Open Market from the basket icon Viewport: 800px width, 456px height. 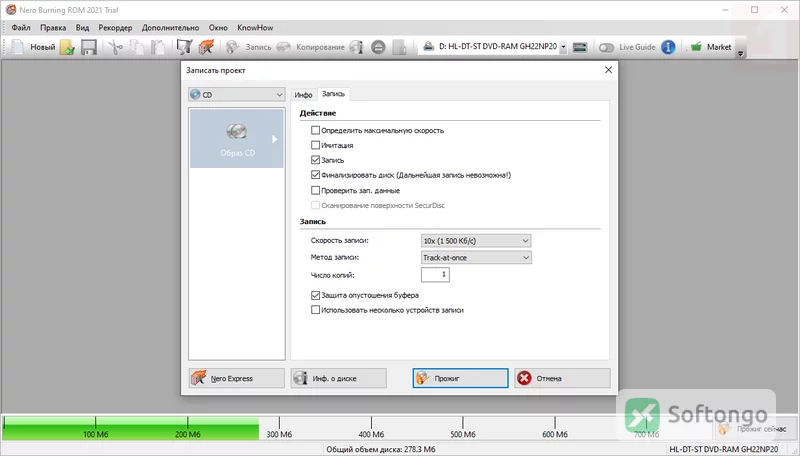point(696,47)
